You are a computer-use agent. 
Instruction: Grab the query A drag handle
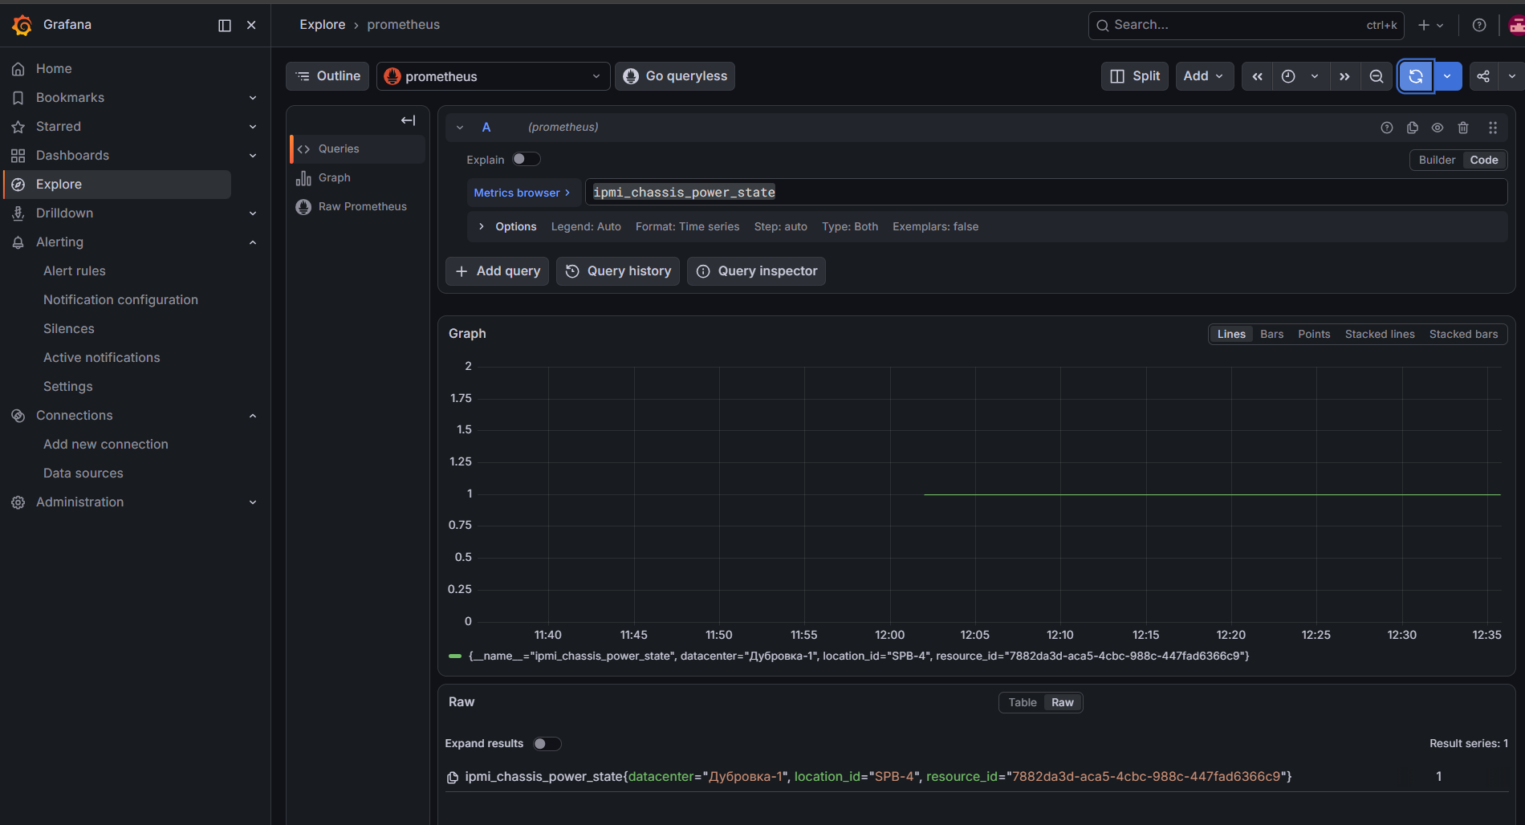(x=1492, y=127)
